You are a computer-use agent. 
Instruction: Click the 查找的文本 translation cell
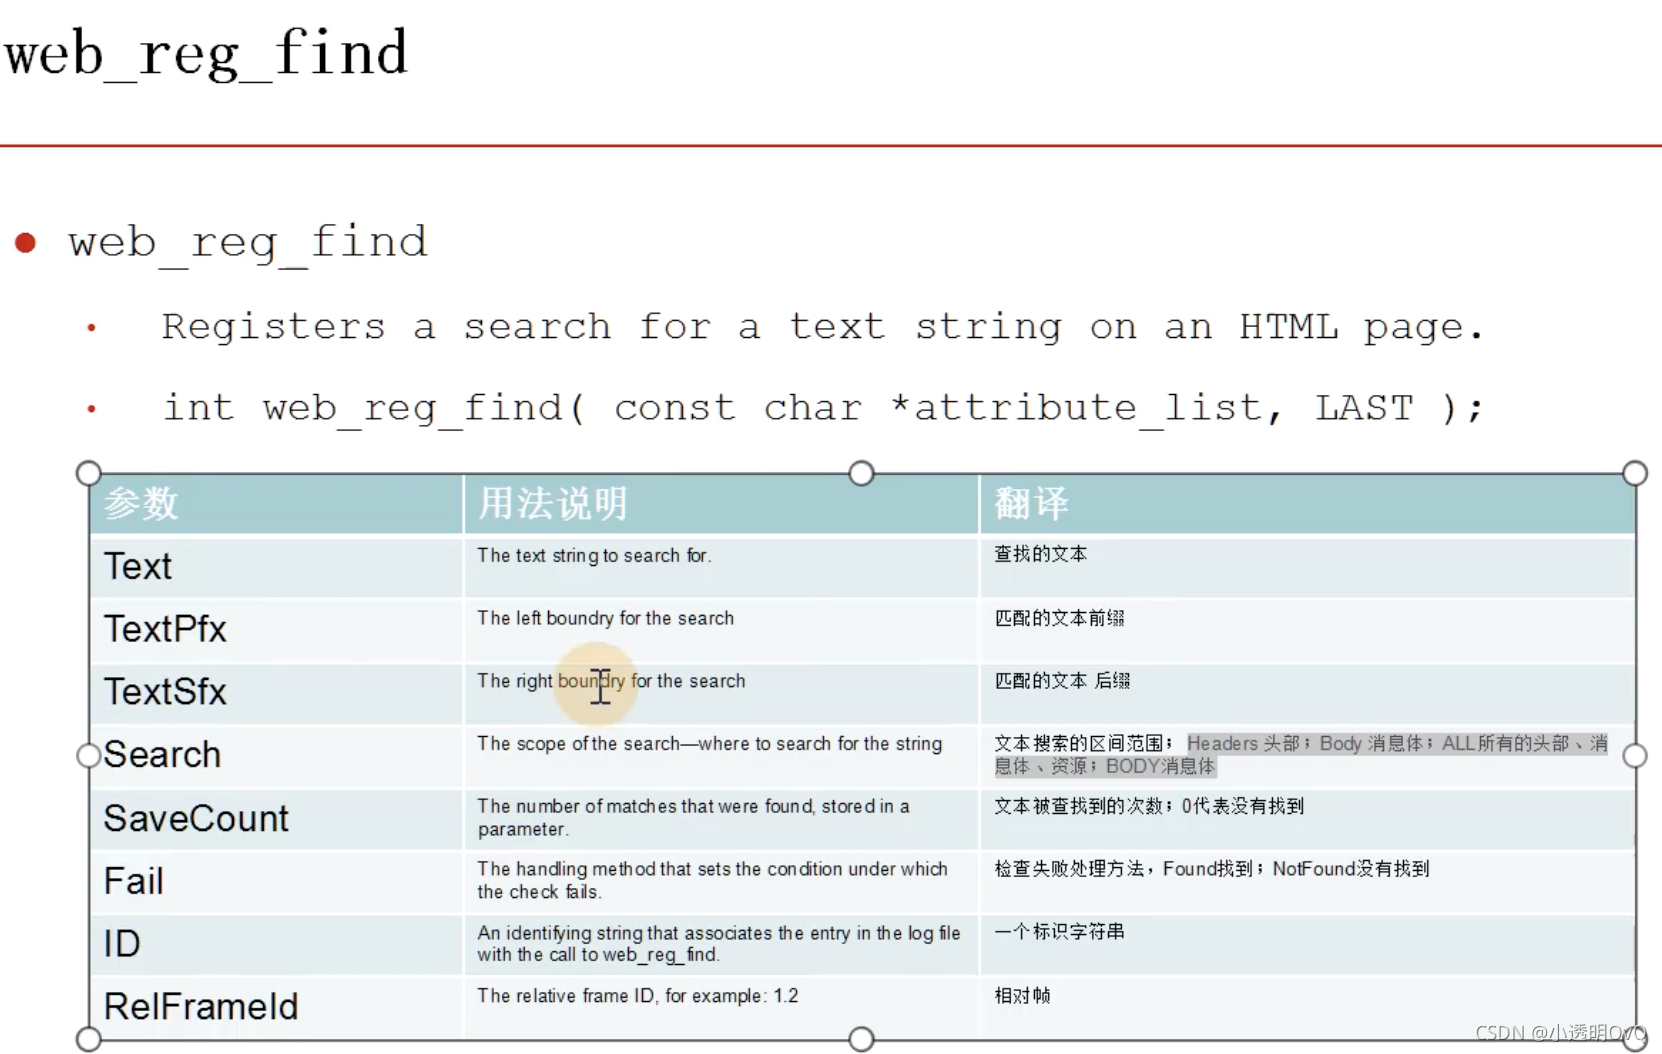pos(1307,567)
